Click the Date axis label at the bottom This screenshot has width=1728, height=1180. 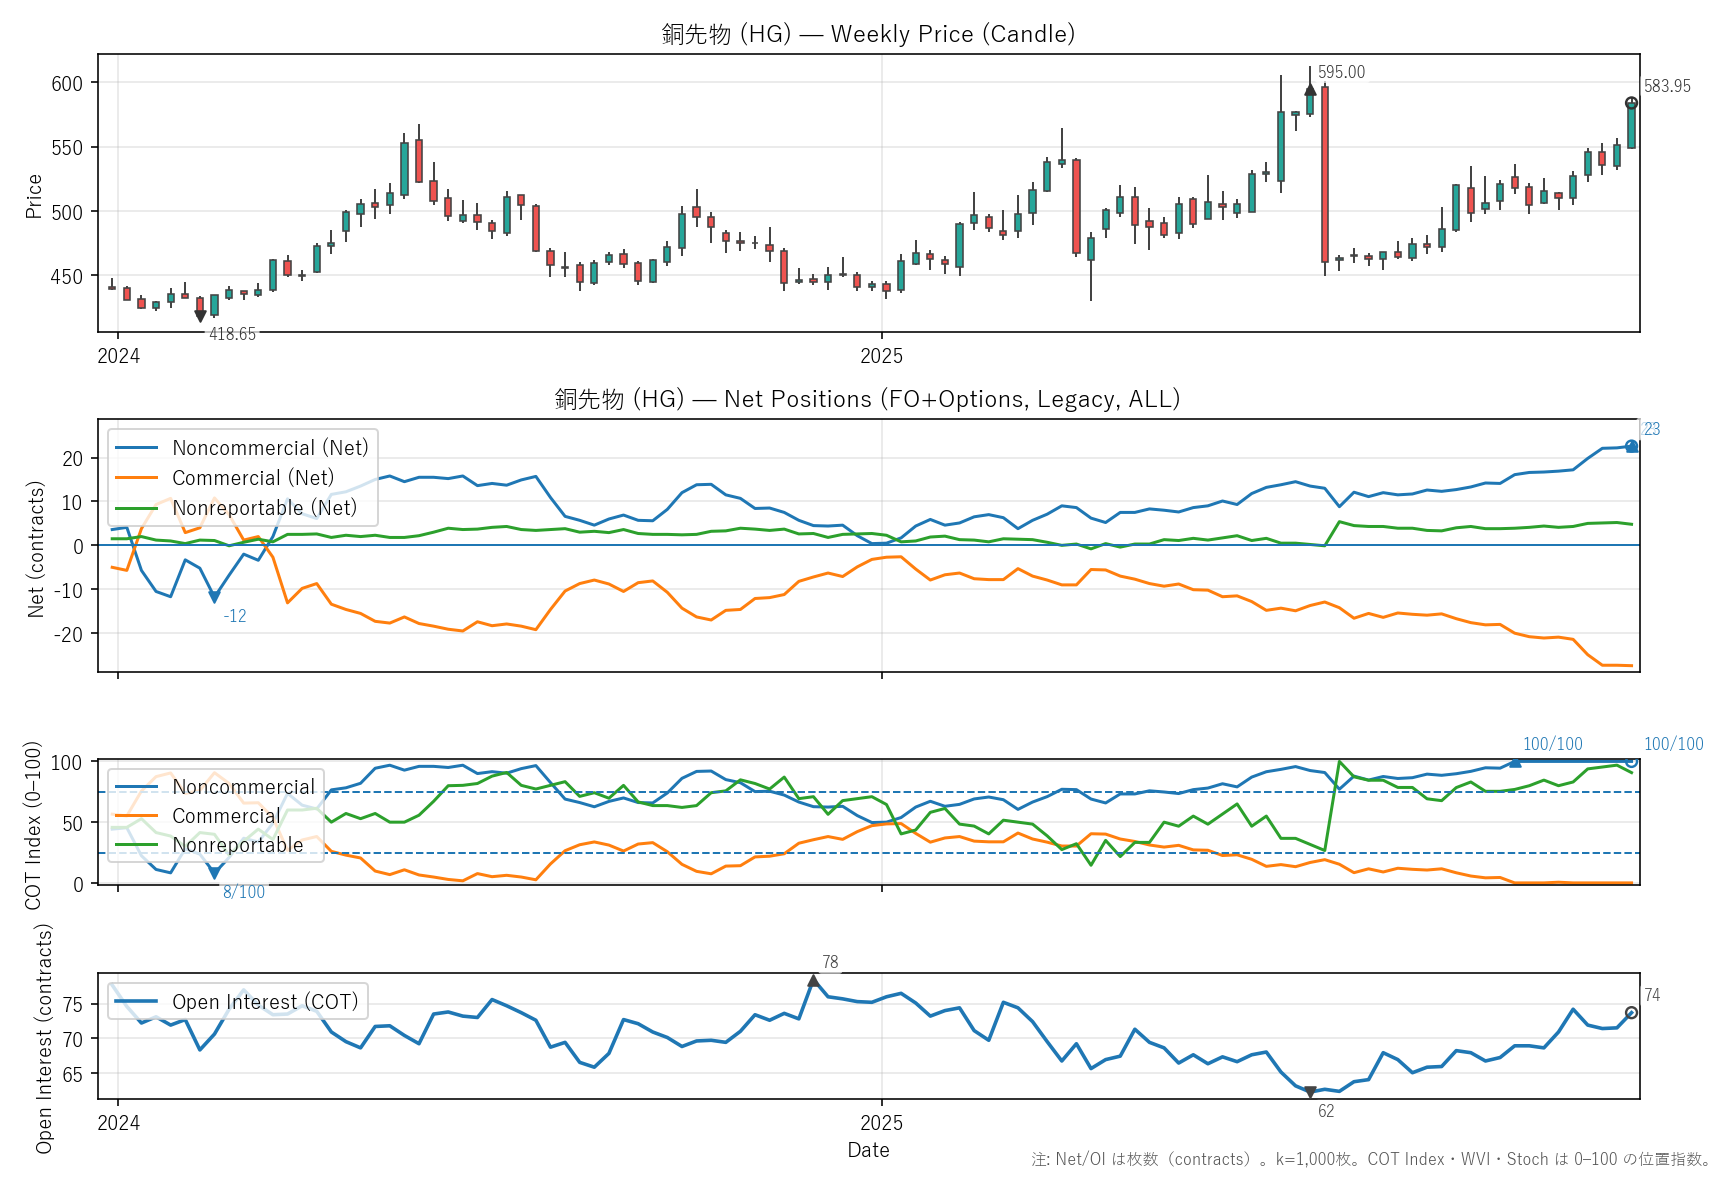(x=868, y=1150)
